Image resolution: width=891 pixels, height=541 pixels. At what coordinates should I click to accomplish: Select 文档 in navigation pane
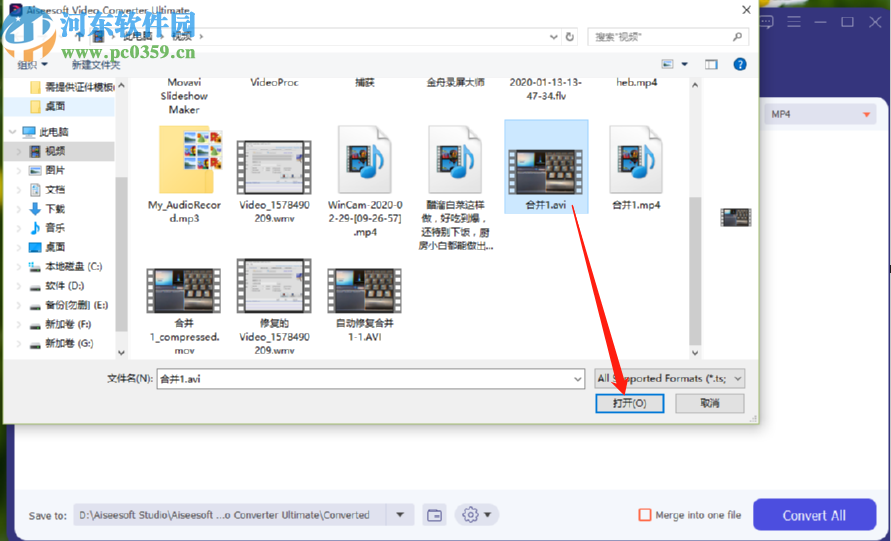55,190
